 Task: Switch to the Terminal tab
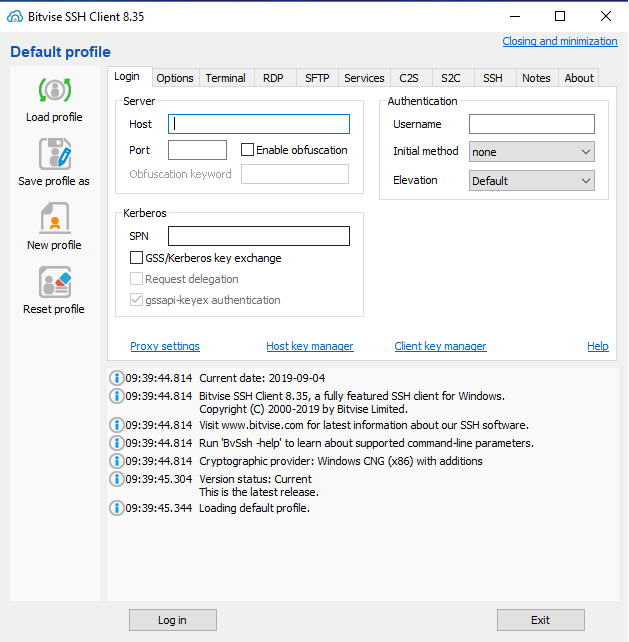(x=226, y=78)
